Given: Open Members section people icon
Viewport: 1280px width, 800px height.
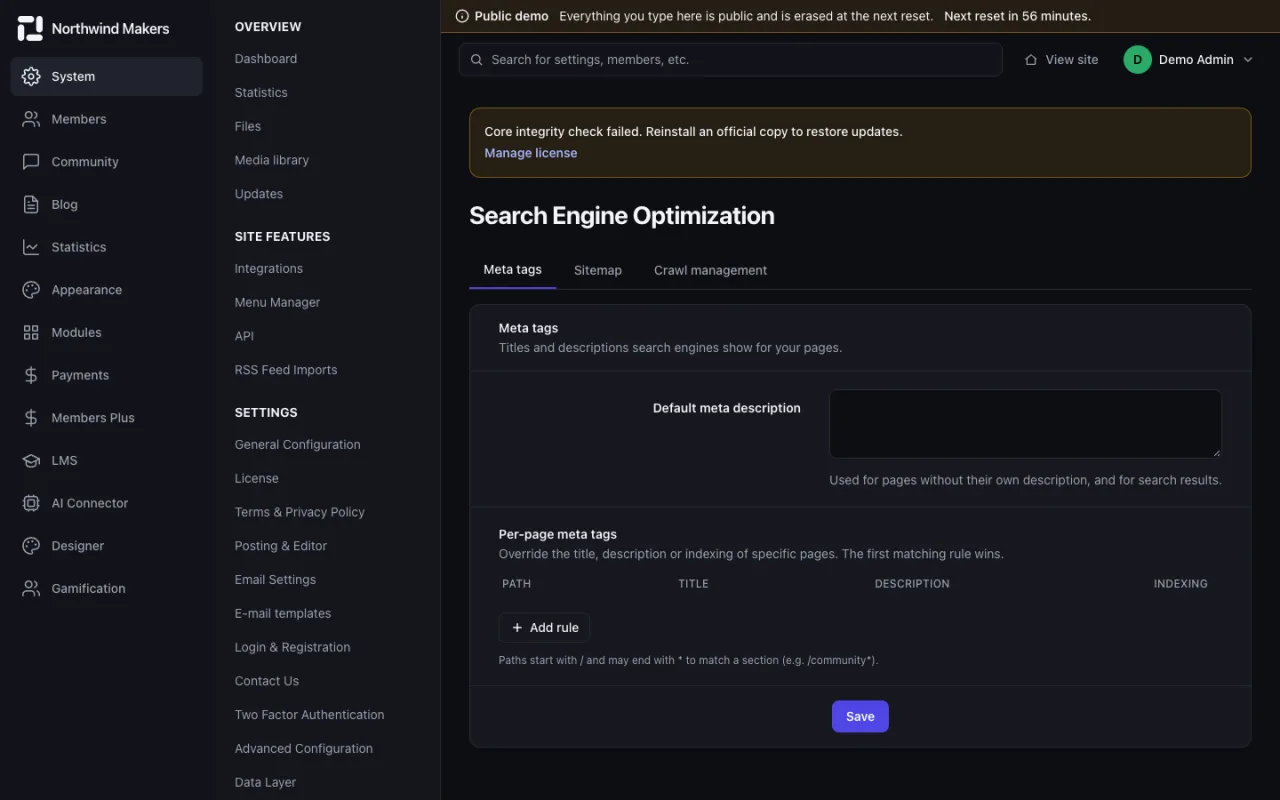Looking at the screenshot, I should tap(31, 119).
